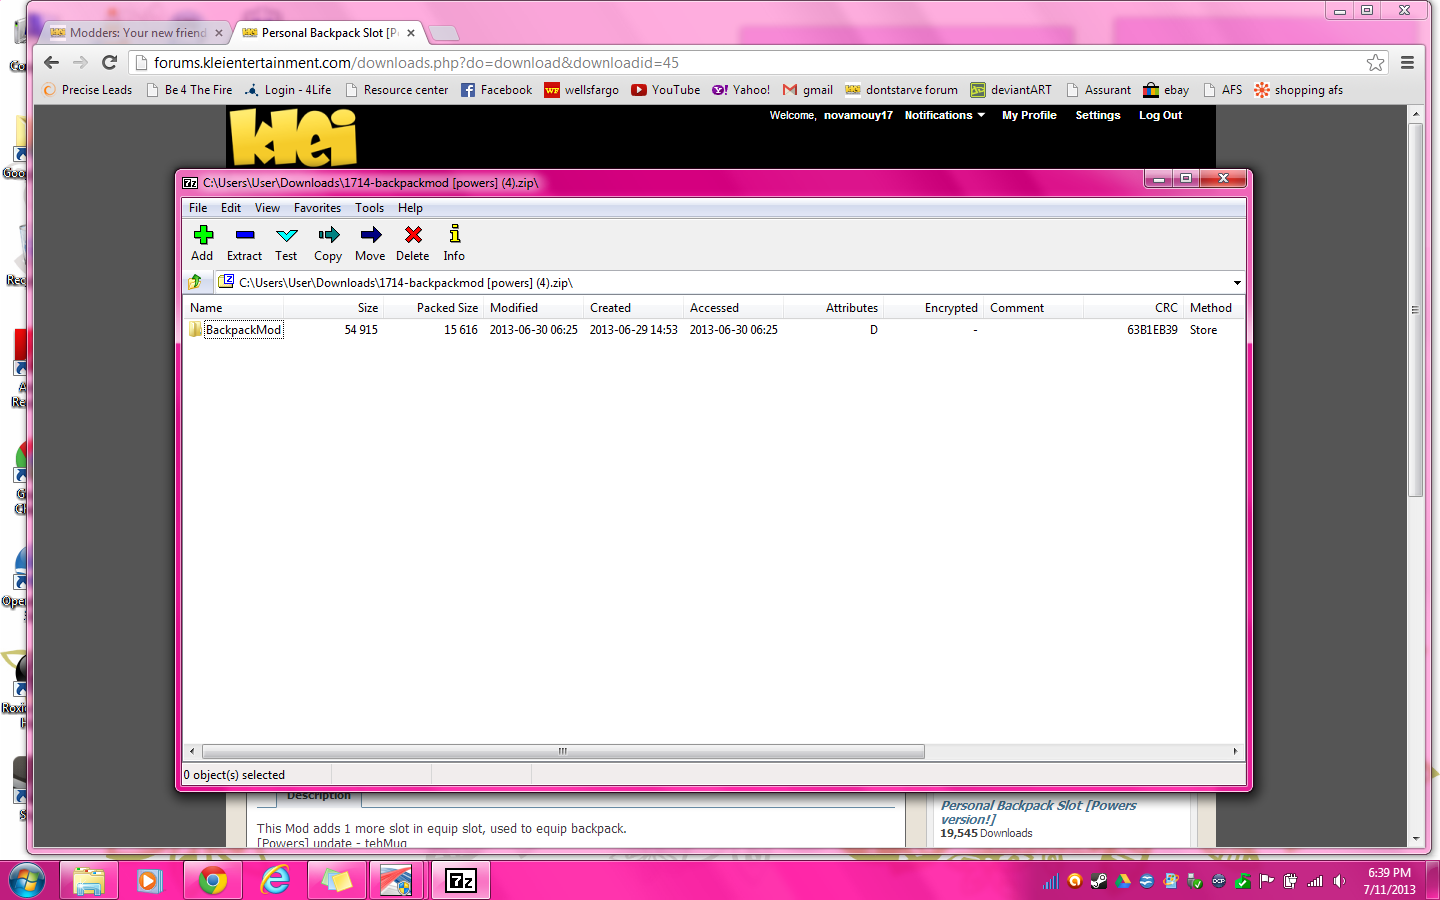Viewport: 1440px width, 900px height.
Task: Select the Copy toolbar icon
Action: click(x=329, y=235)
